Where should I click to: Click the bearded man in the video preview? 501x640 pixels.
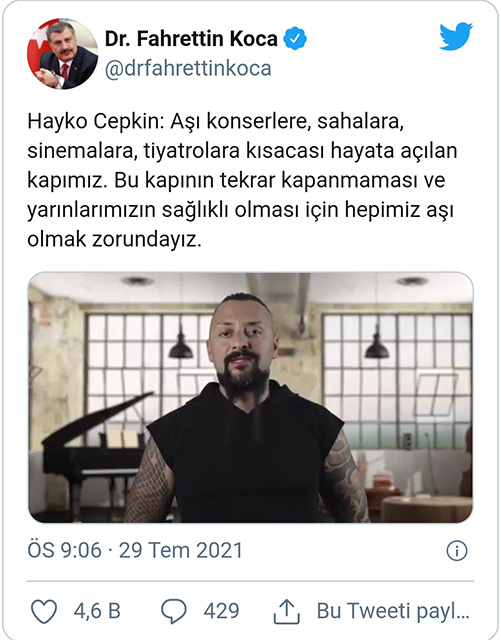247,408
